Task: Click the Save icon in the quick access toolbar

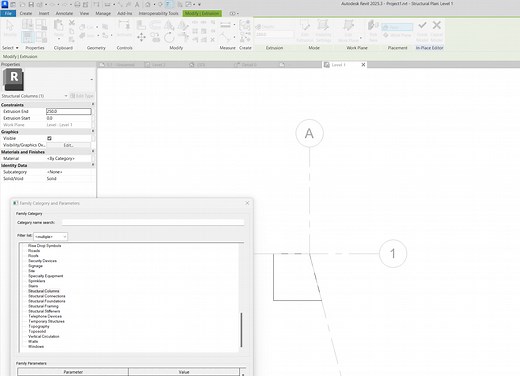Action: coord(31,4)
